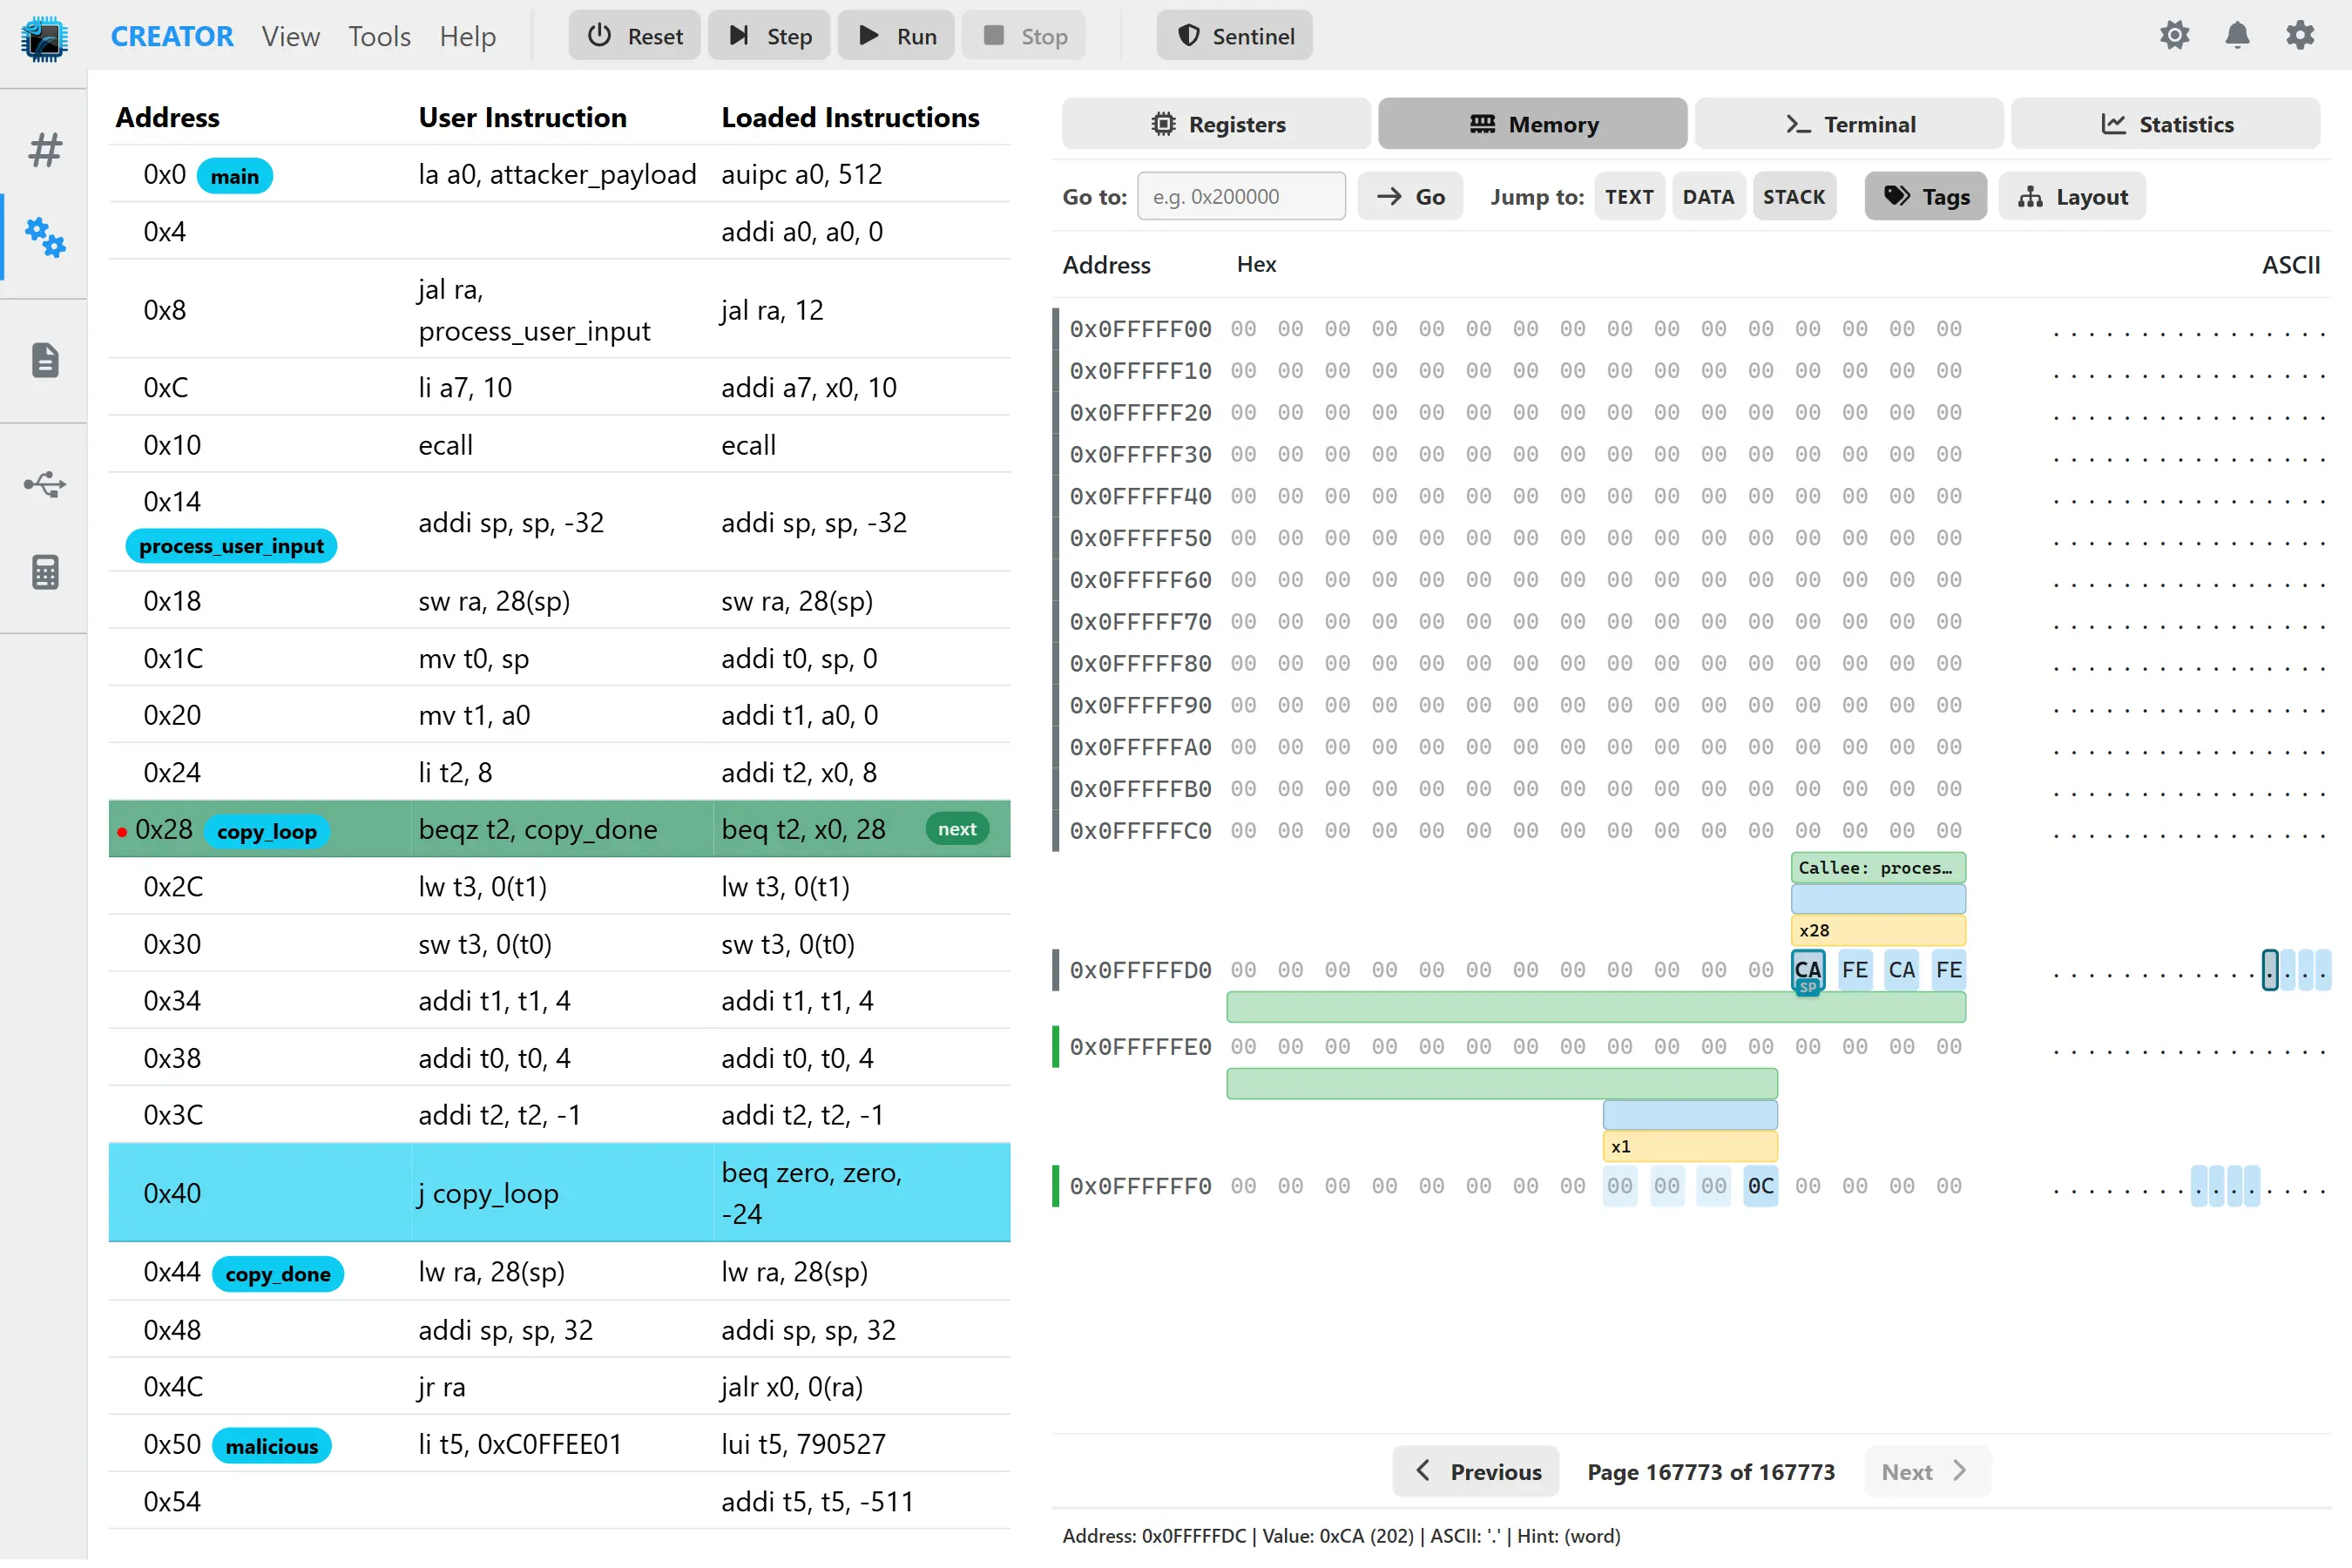Open the far-right gear icon
Viewport: 2352px width, 1568px height.
(x=2300, y=36)
